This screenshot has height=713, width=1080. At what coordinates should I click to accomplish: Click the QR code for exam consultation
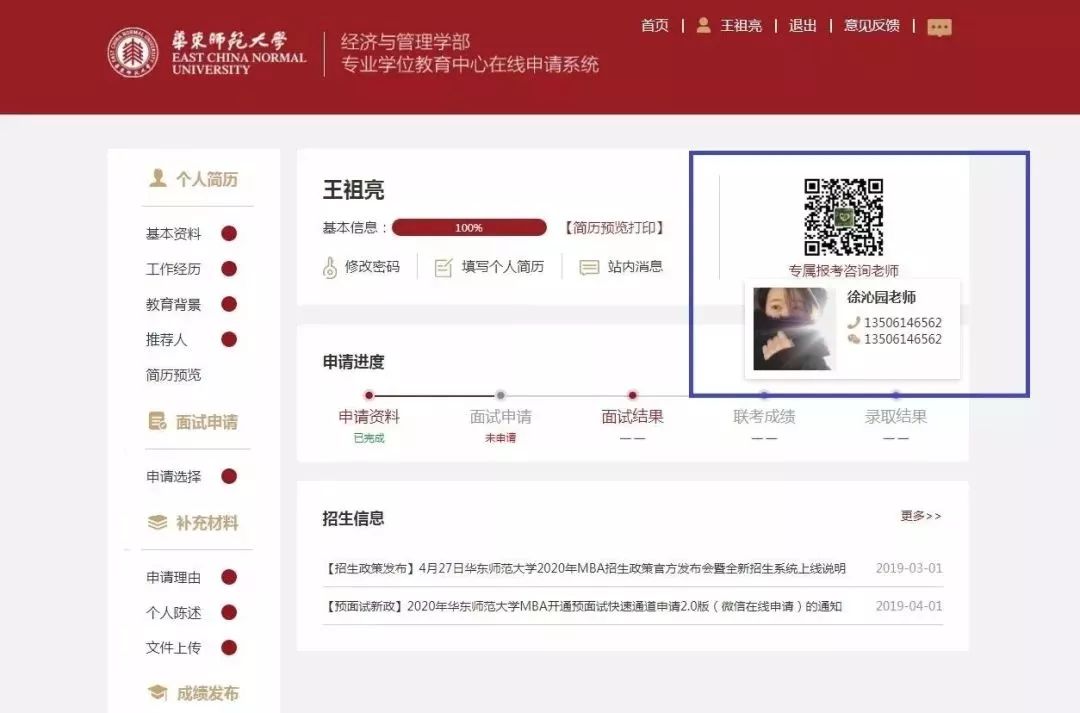[x=844, y=217]
